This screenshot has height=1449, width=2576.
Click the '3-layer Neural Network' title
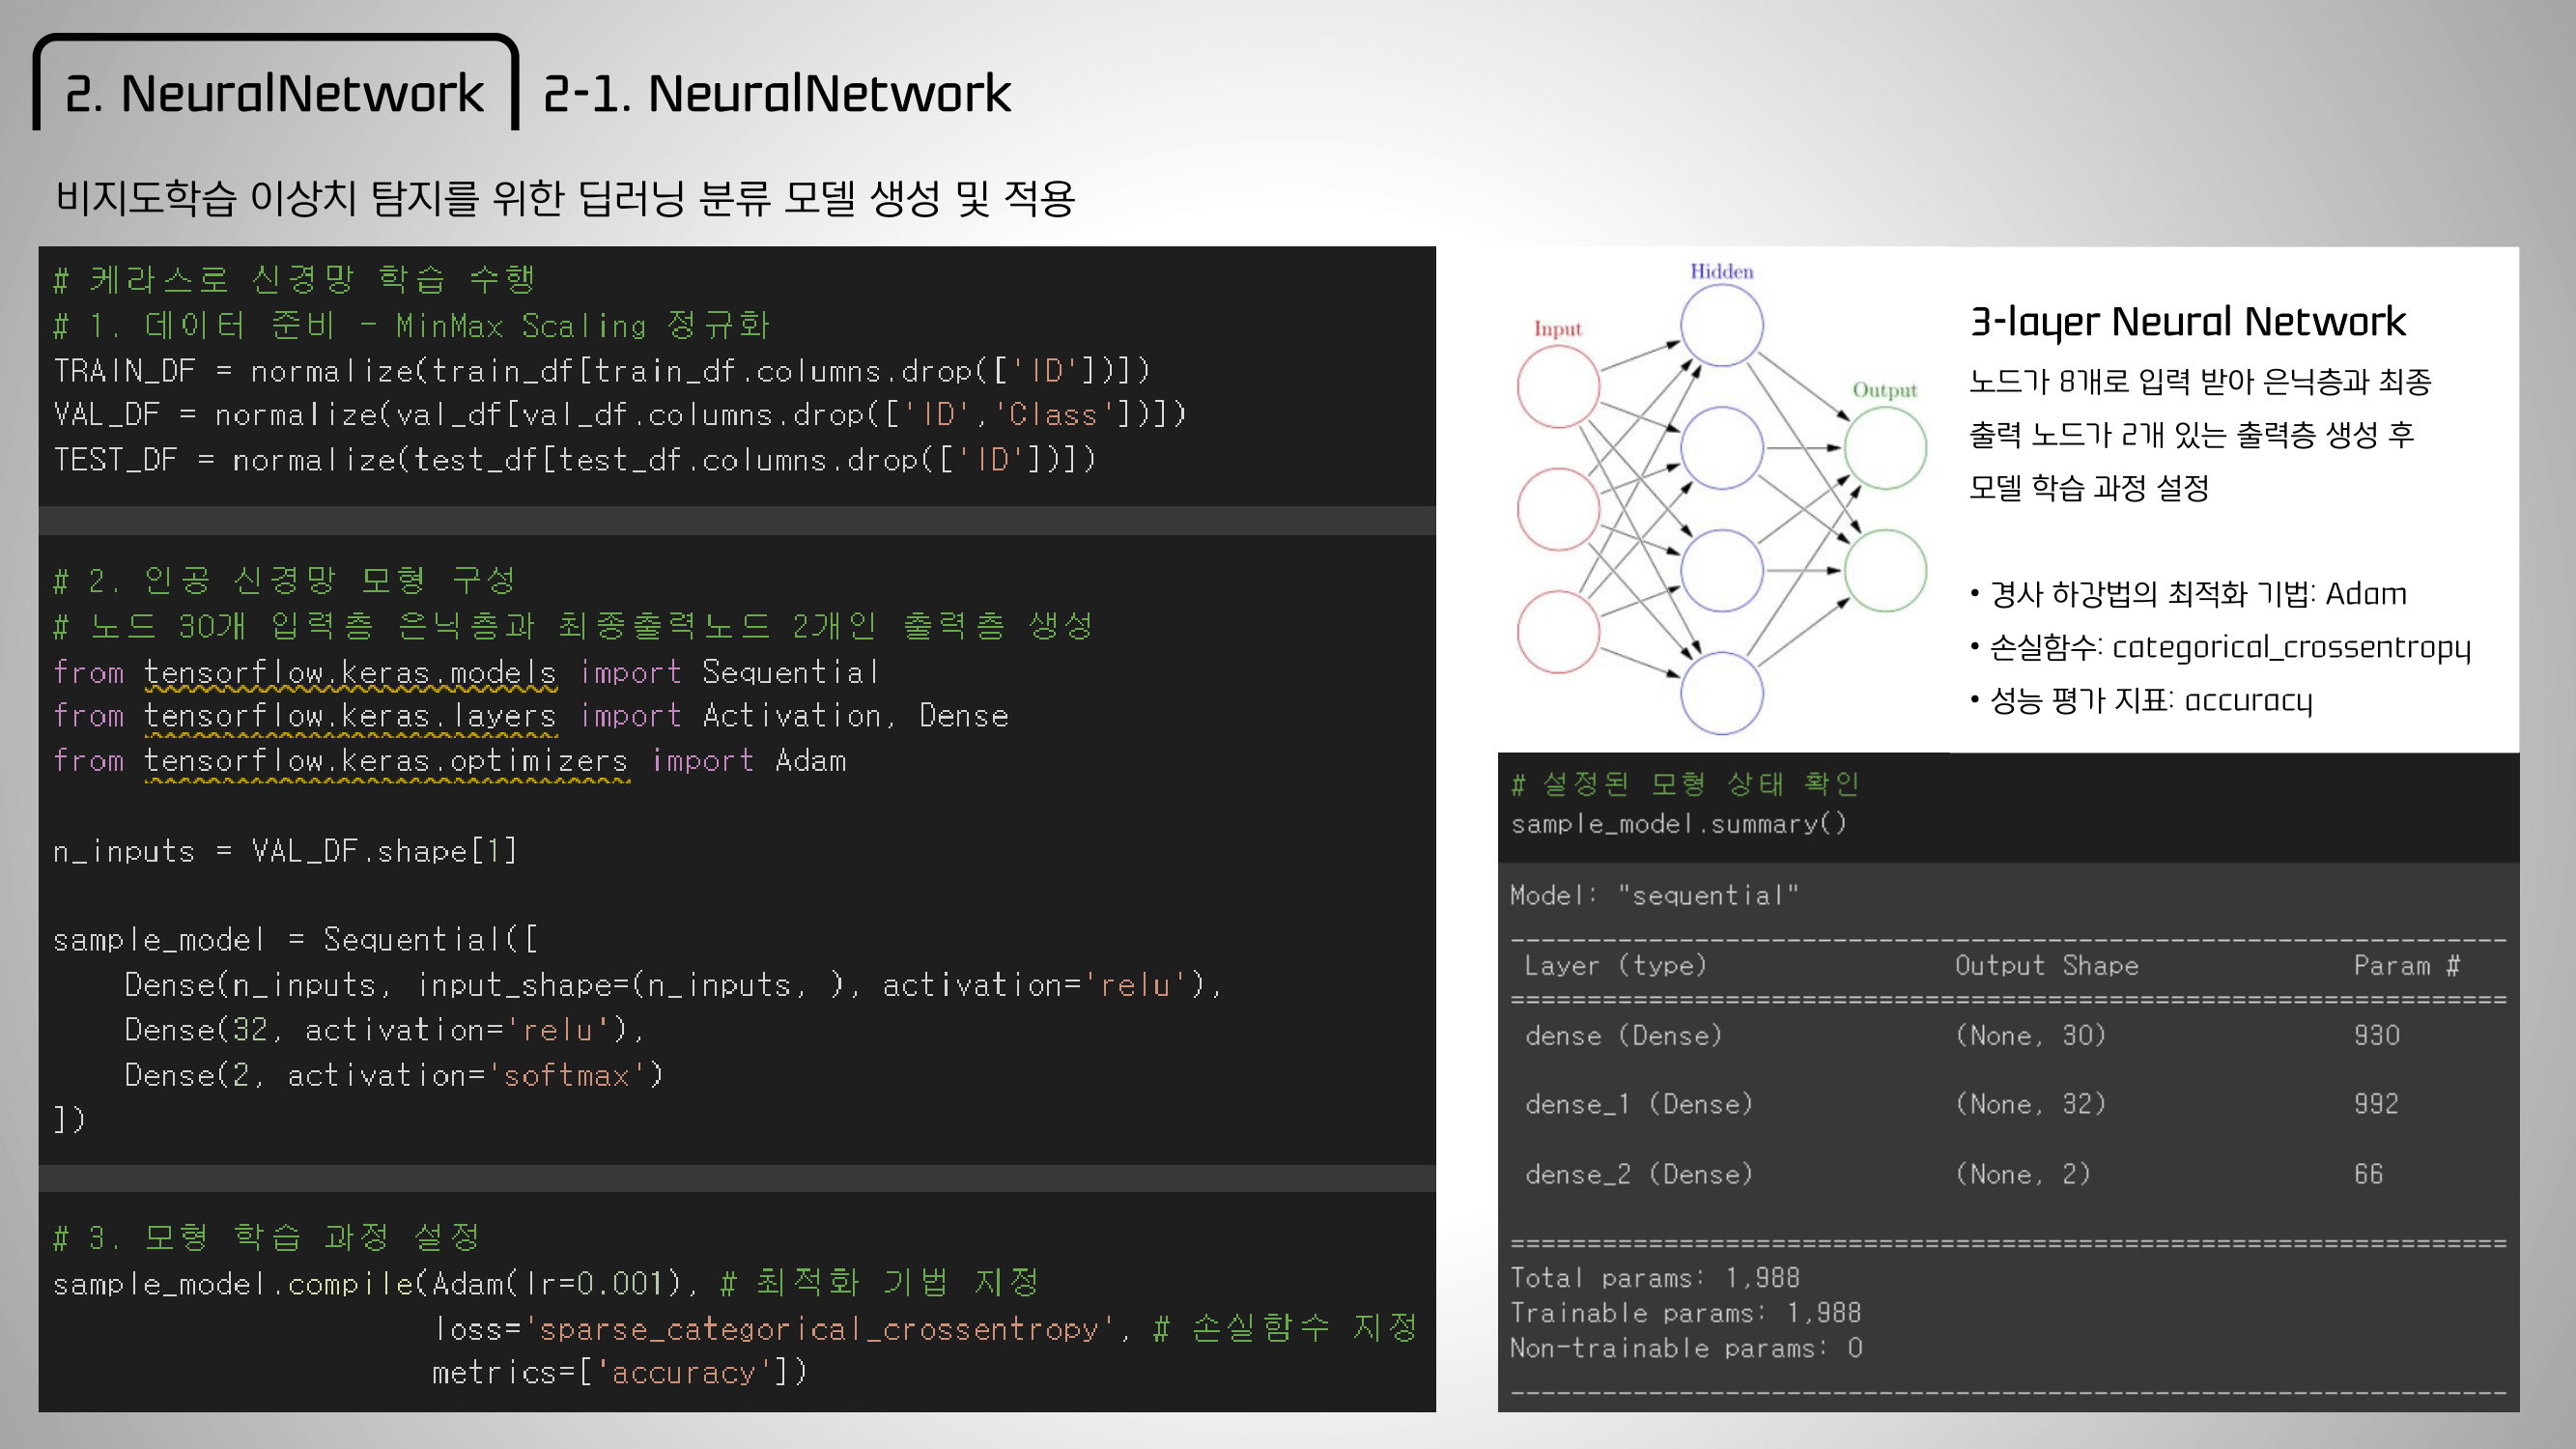[x=2188, y=322]
